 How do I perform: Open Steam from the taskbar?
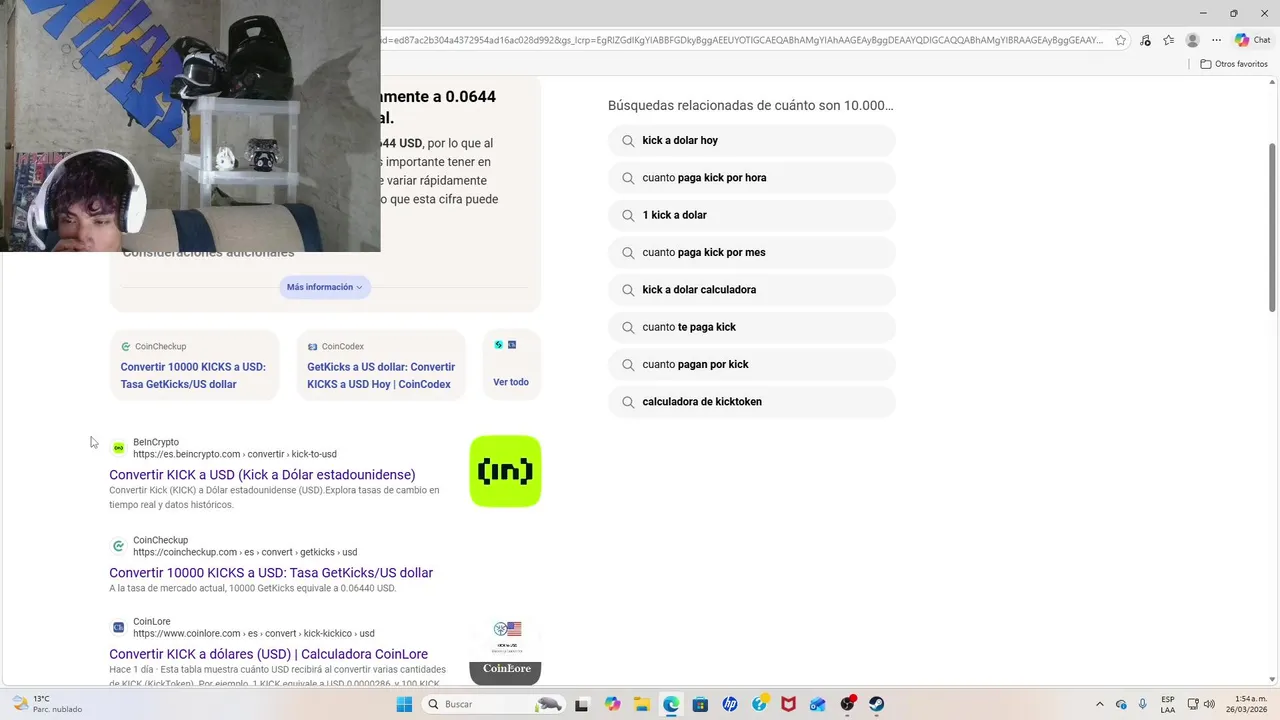coord(877,704)
